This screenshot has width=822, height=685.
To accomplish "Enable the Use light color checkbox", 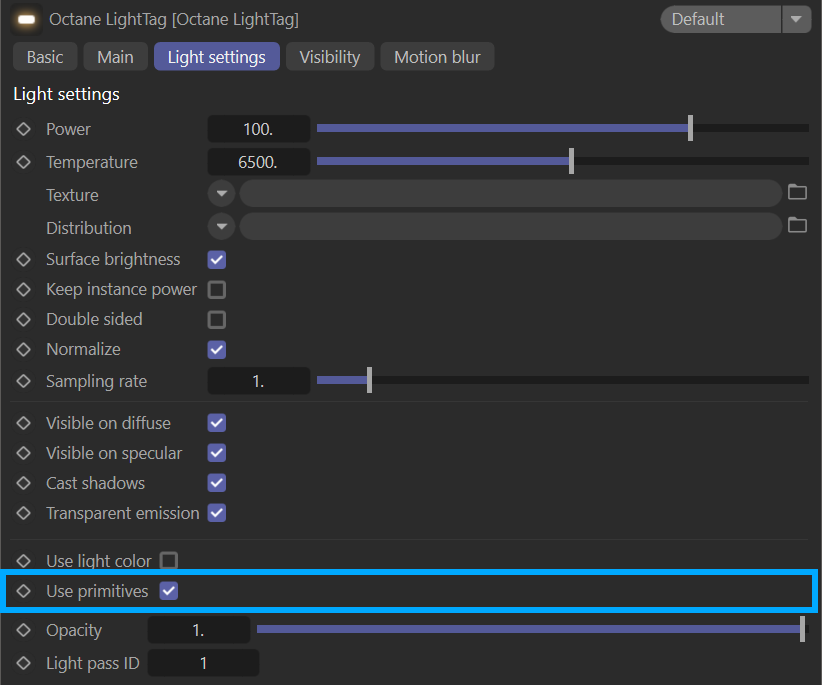I will [169, 561].
